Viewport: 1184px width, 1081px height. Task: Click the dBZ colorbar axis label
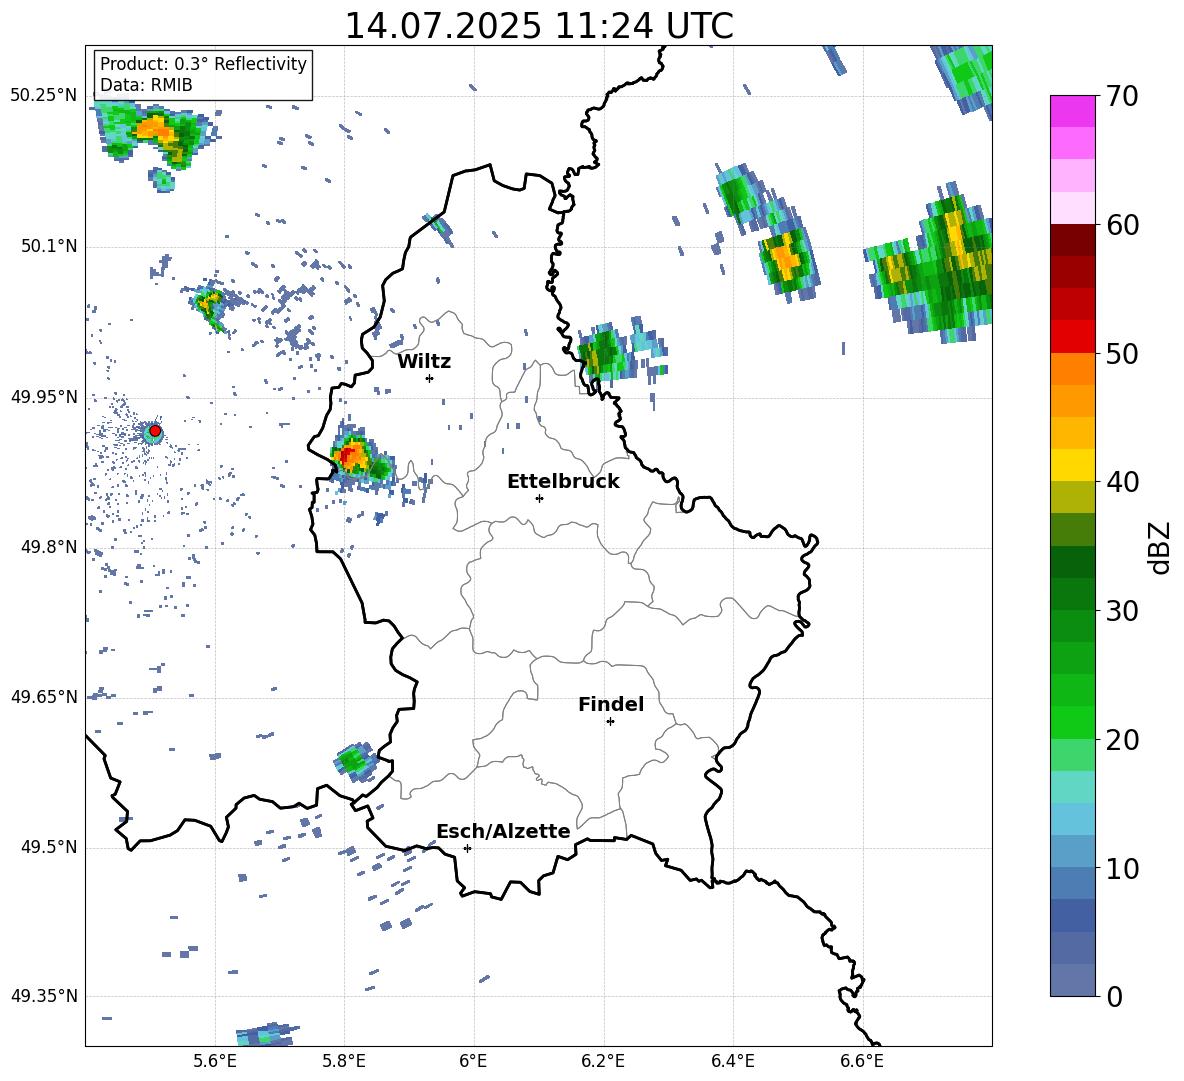pyautogui.click(x=1159, y=547)
